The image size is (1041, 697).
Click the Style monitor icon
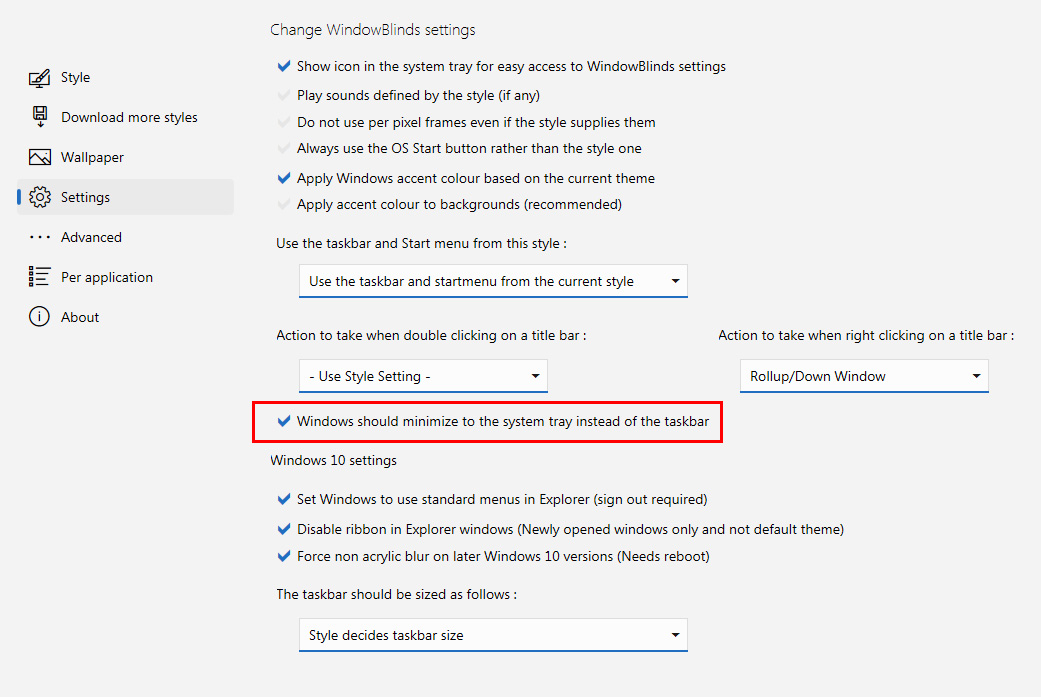40,78
